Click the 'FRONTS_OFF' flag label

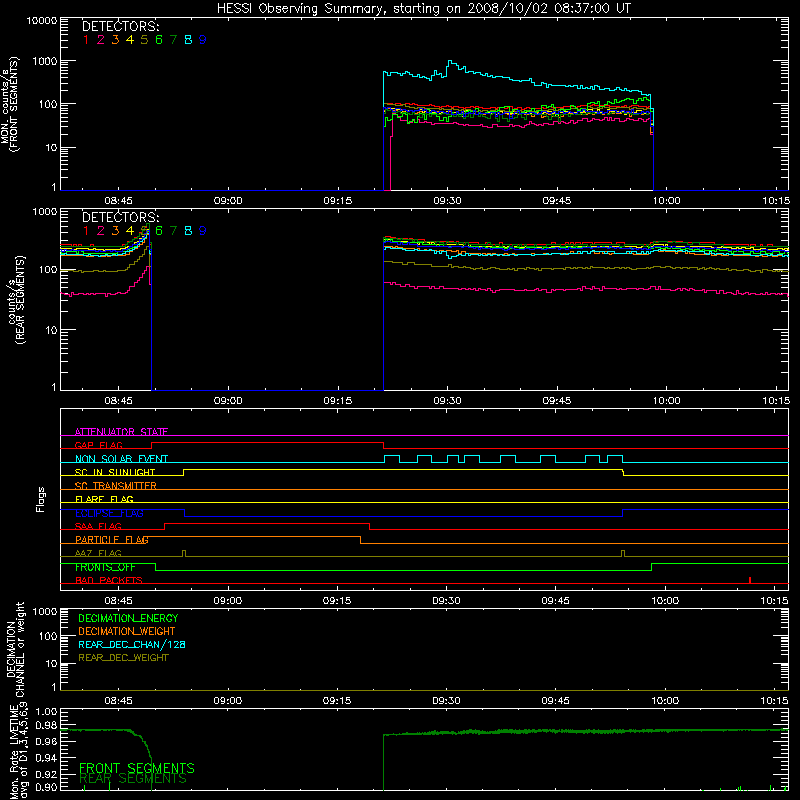pyautogui.click(x=105, y=567)
